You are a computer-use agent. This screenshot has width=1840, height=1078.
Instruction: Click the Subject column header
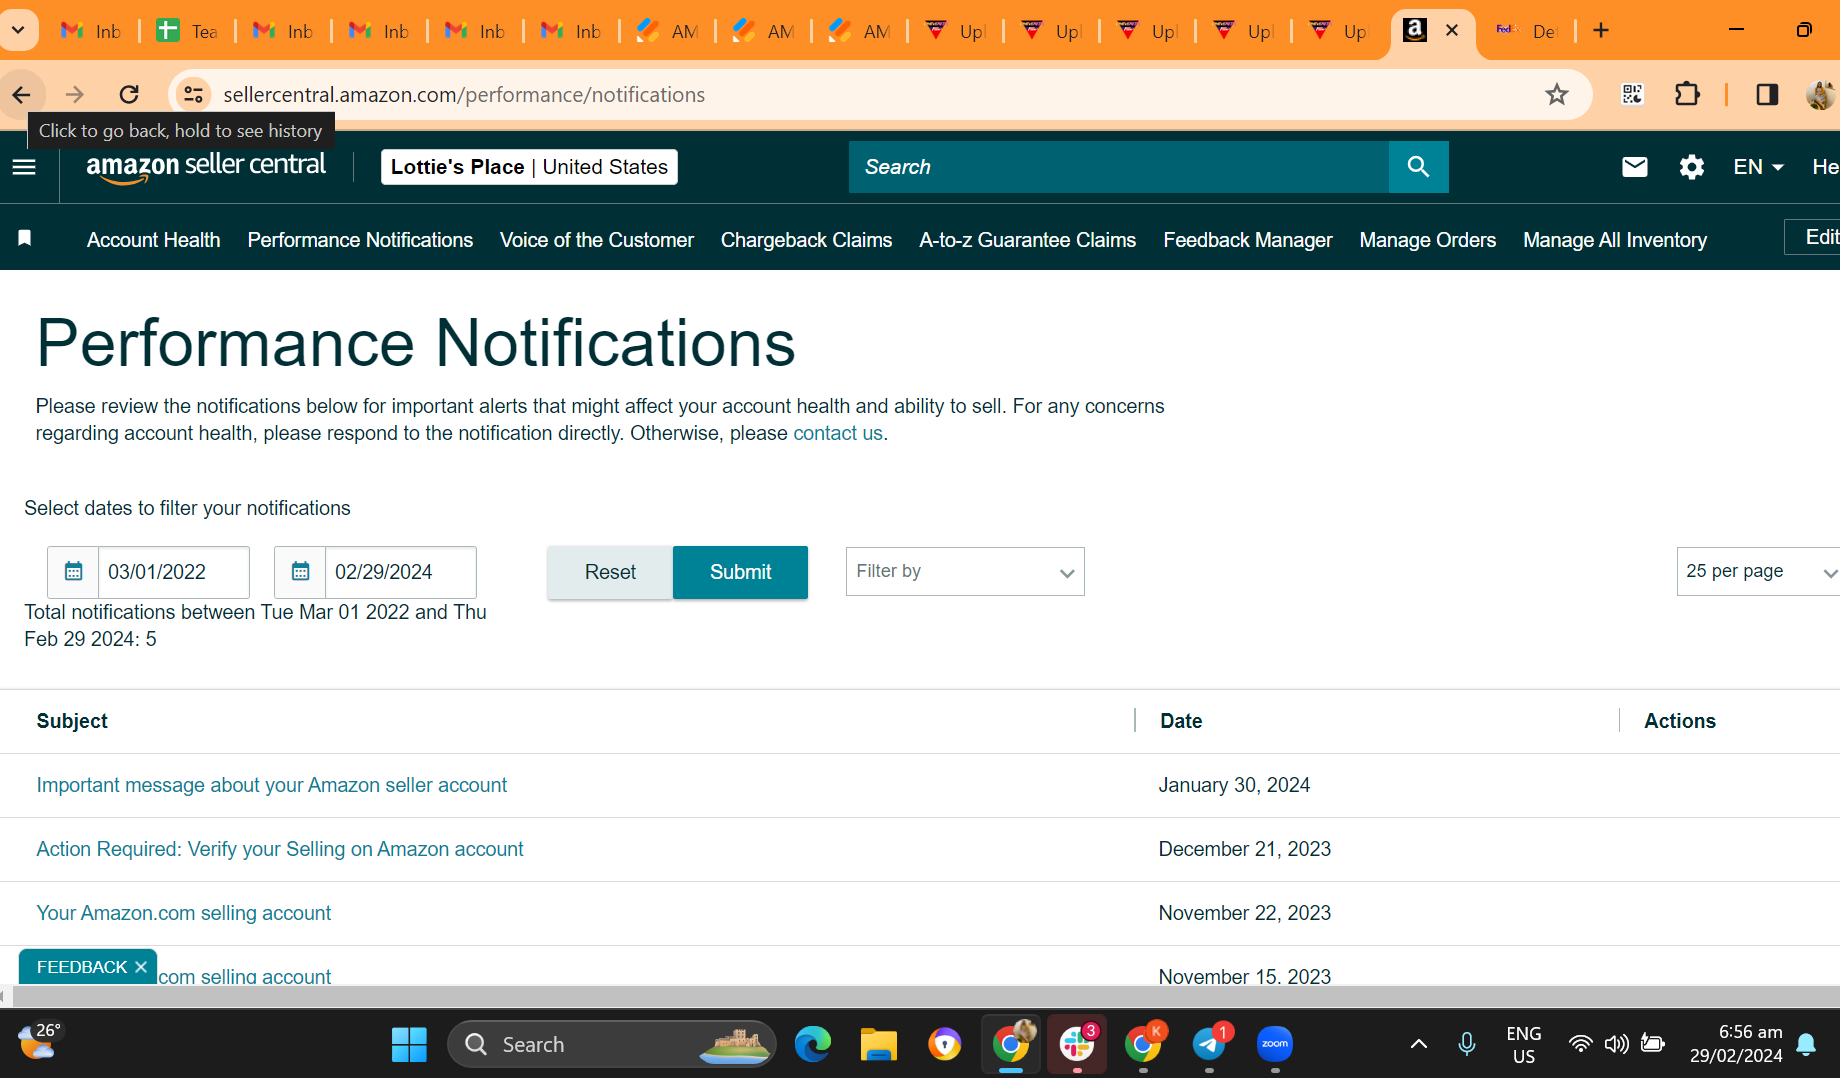click(x=72, y=721)
